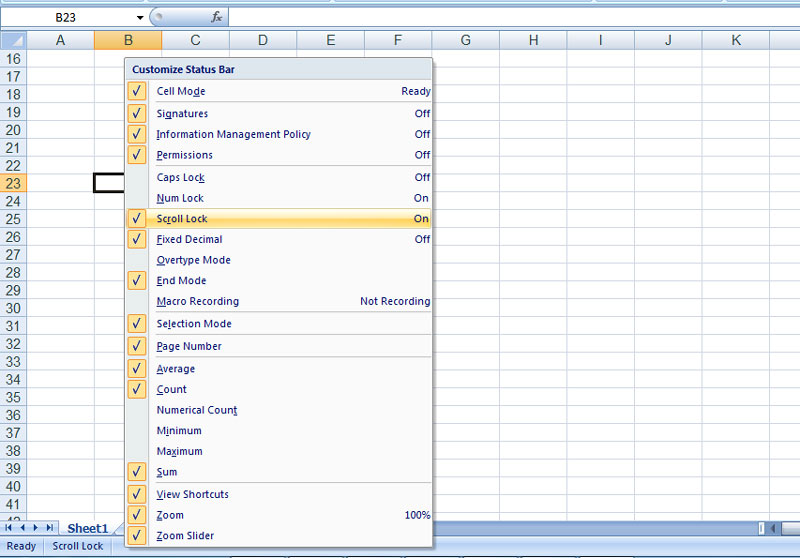Image resolution: width=800 pixels, height=558 pixels.
Task: Go to last sheet navigation arrow
Action: click(x=49, y=528)
